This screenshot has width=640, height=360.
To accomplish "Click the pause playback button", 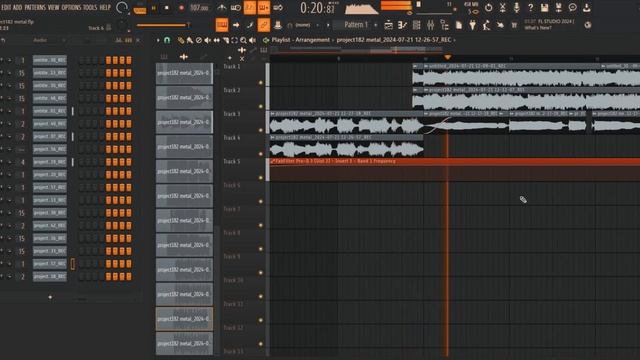I will click(x=153, y=8).
